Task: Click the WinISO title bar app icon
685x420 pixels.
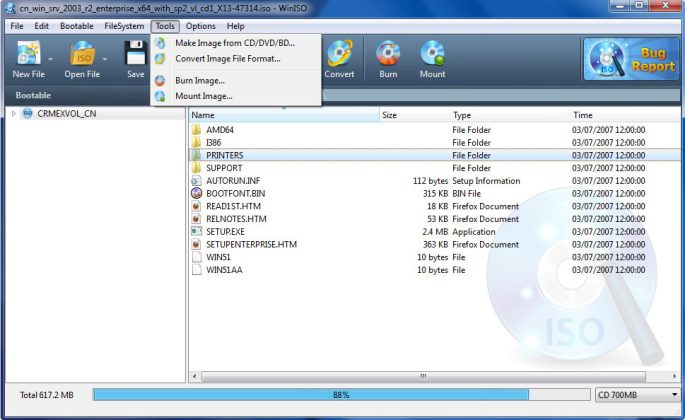Action: (10, 8)
